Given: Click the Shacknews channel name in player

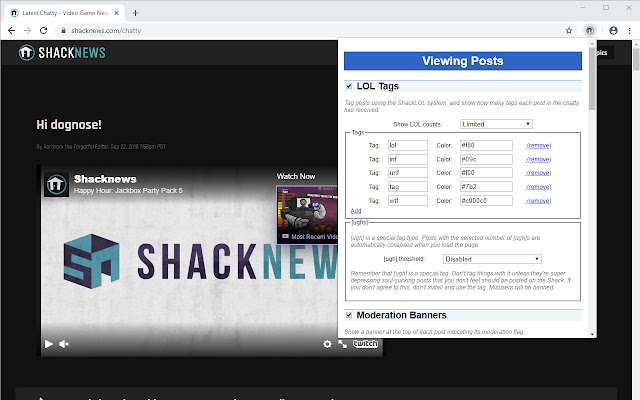Looking at the screenshot, I should click(105, 179).
